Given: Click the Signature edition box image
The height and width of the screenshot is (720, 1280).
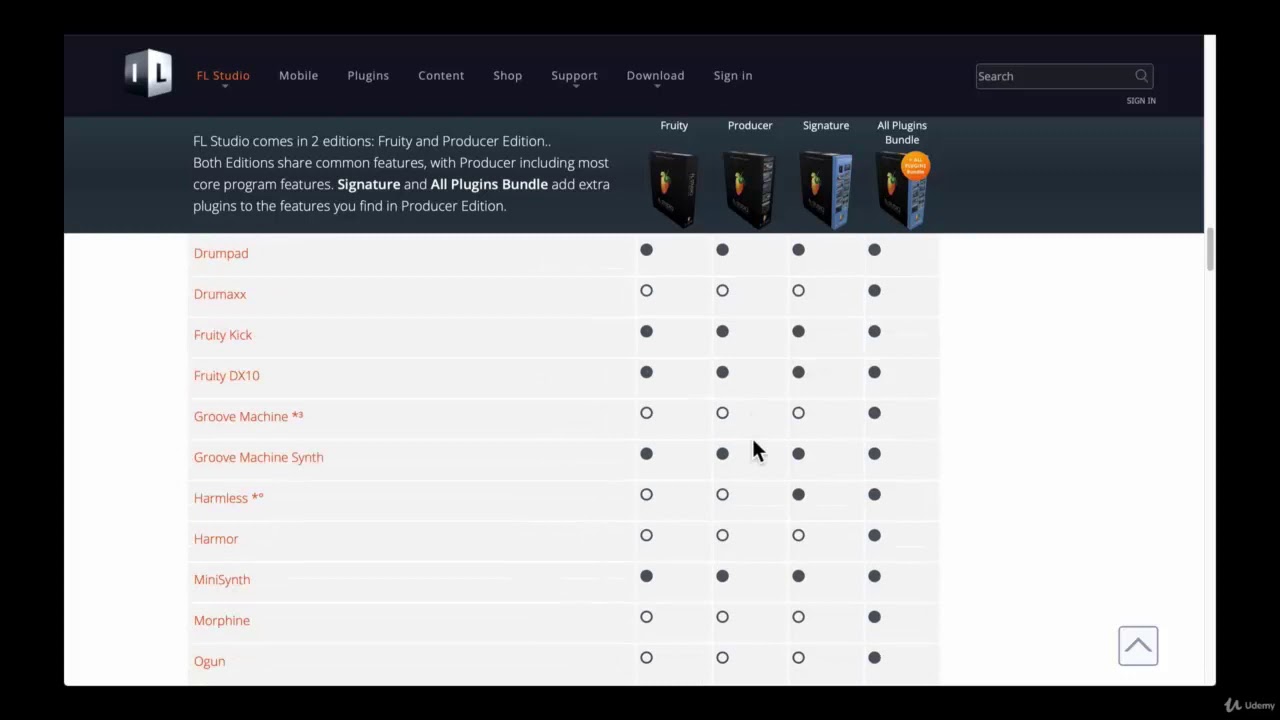Looking at the screenshot, I should tap(826, 189).
